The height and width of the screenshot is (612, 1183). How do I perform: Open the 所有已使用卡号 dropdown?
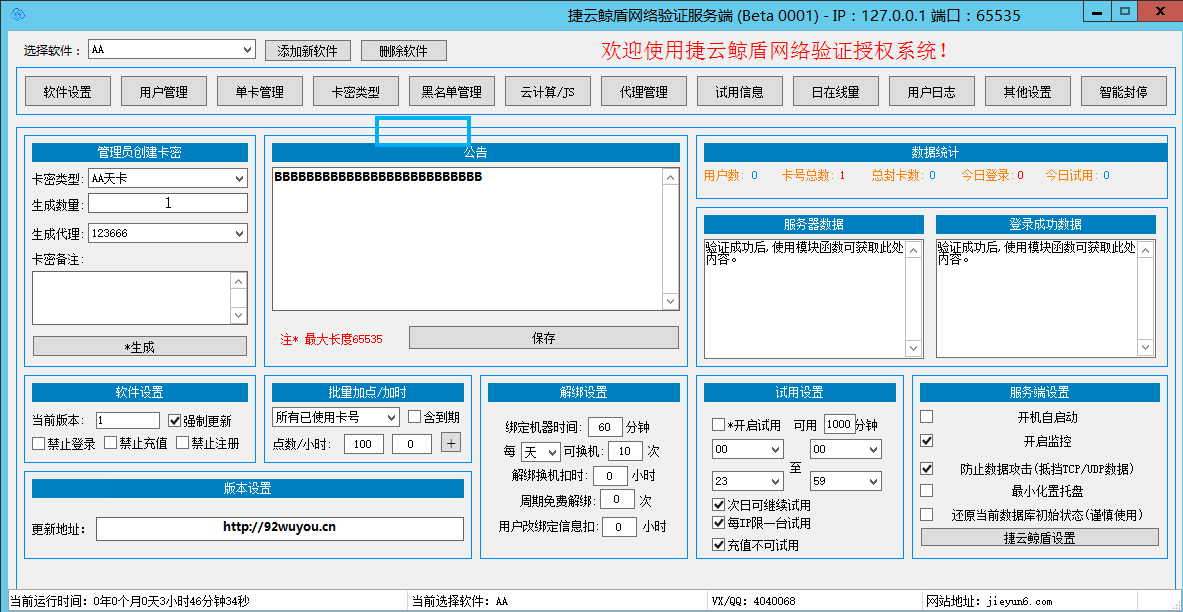pos(335,417)
